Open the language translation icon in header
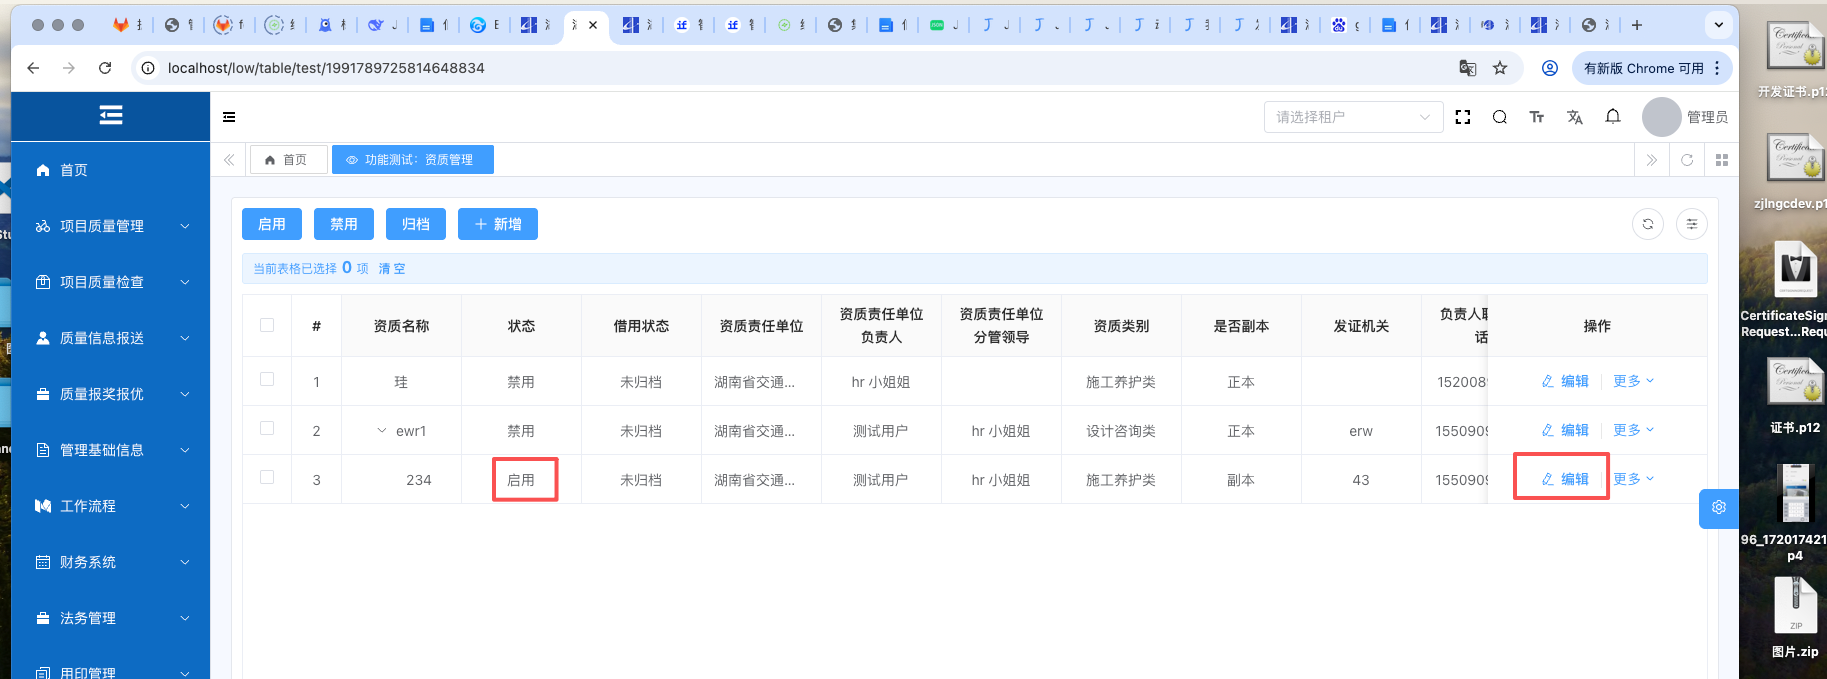Viewport: 1827px width, 679px height. pyautogui.click(x=1575, y=117)
